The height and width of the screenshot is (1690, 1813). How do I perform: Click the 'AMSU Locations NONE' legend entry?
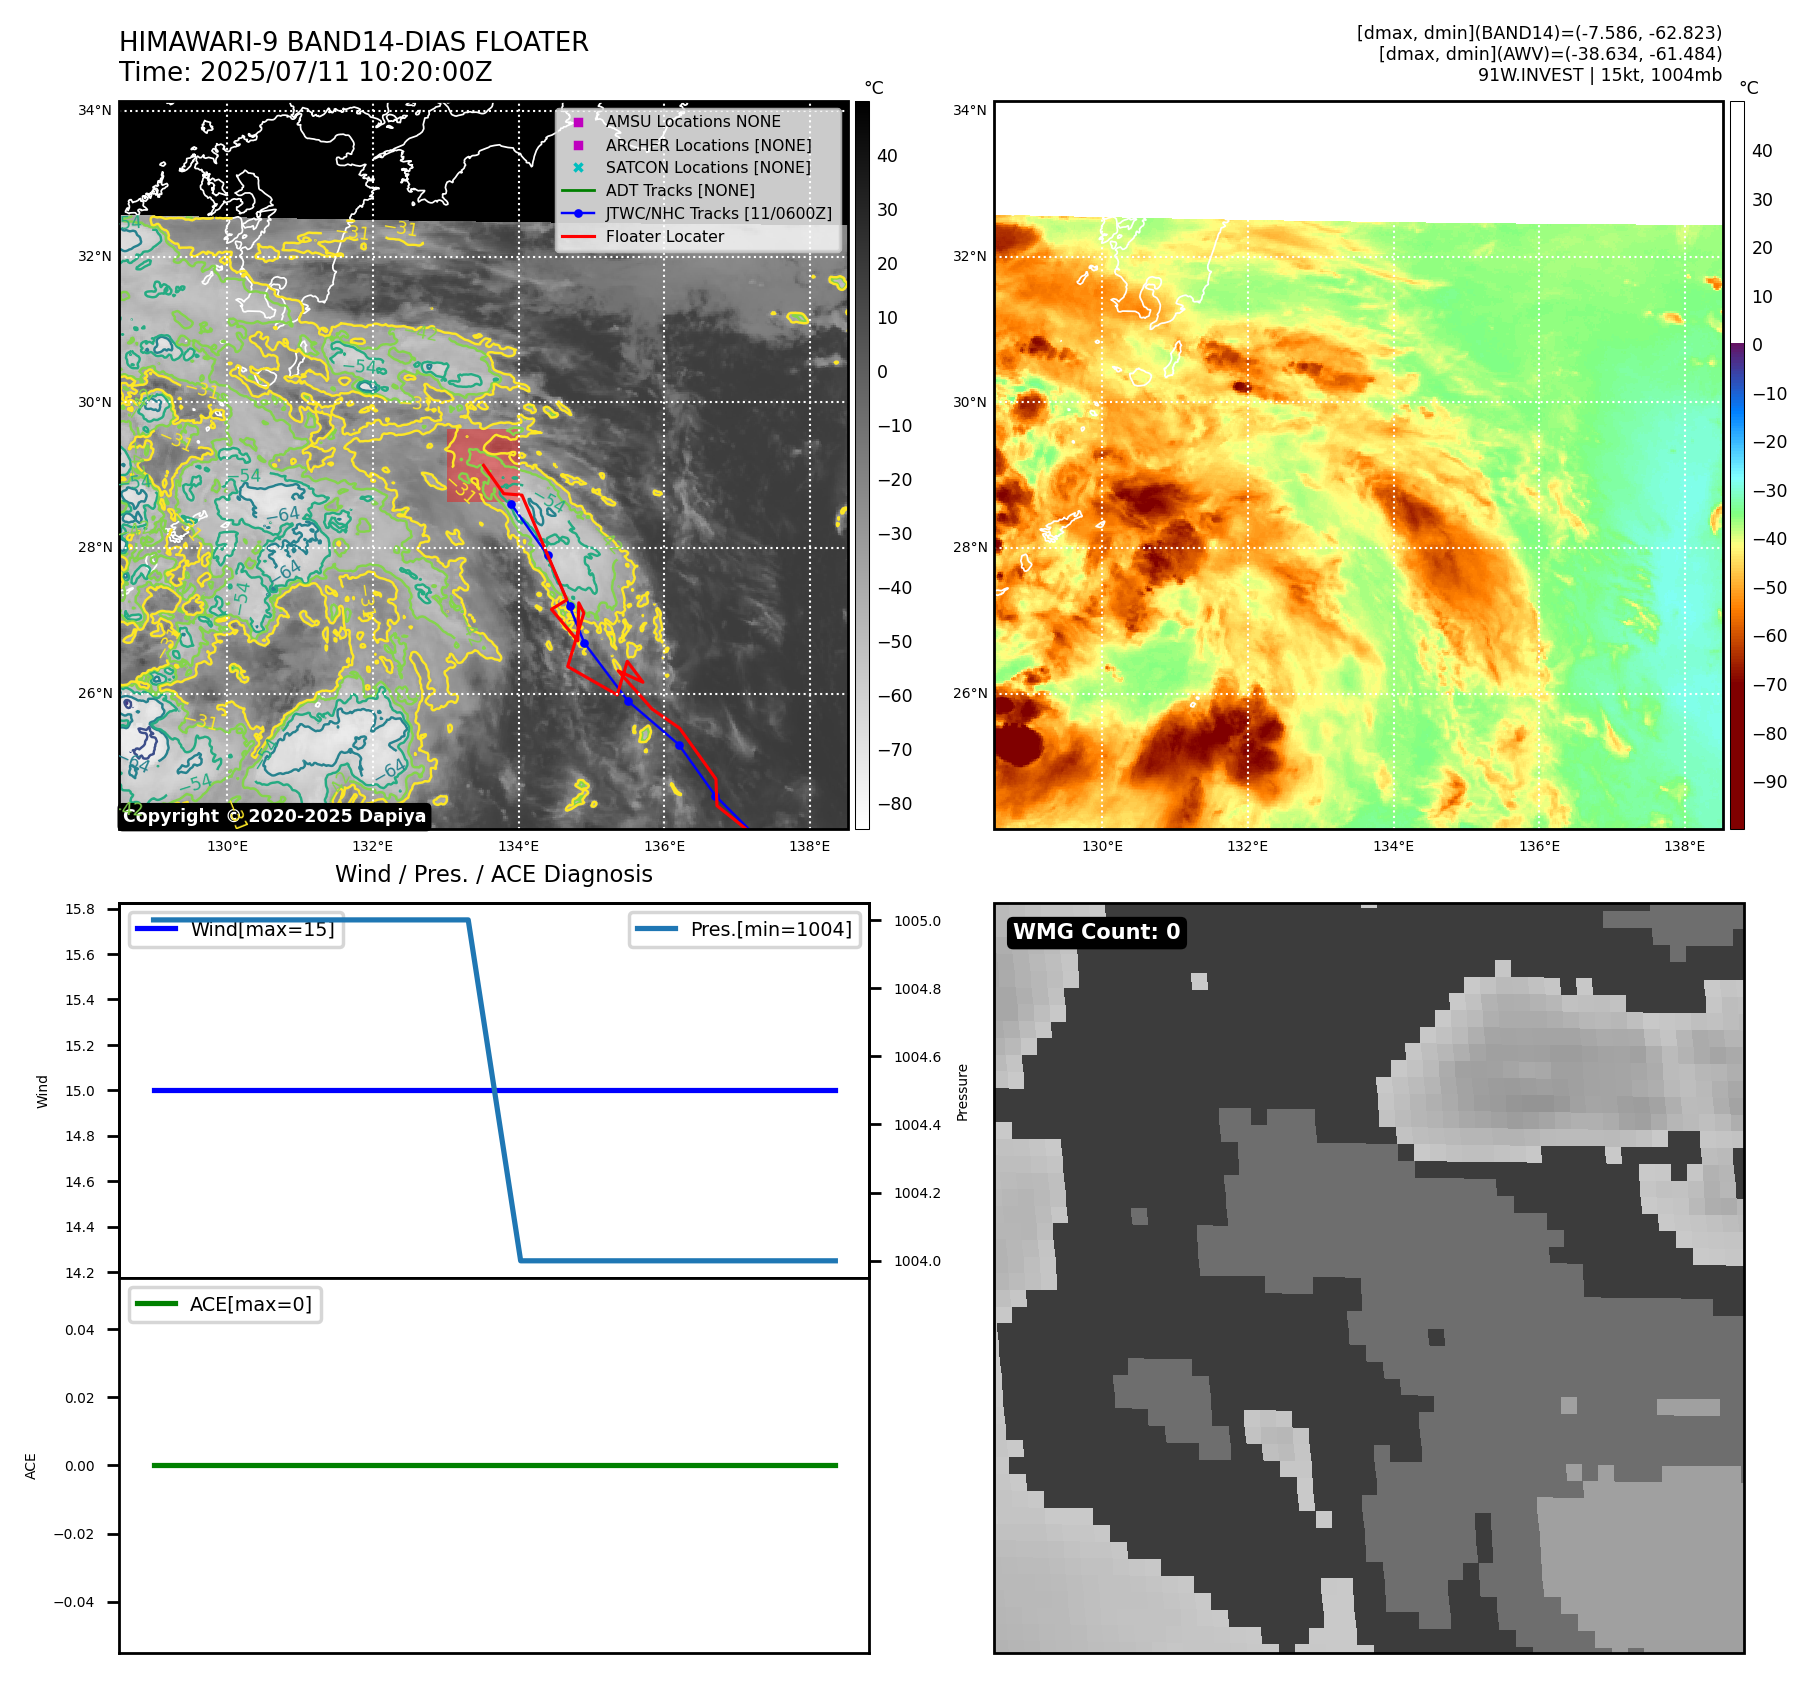[x=693, y=122]
